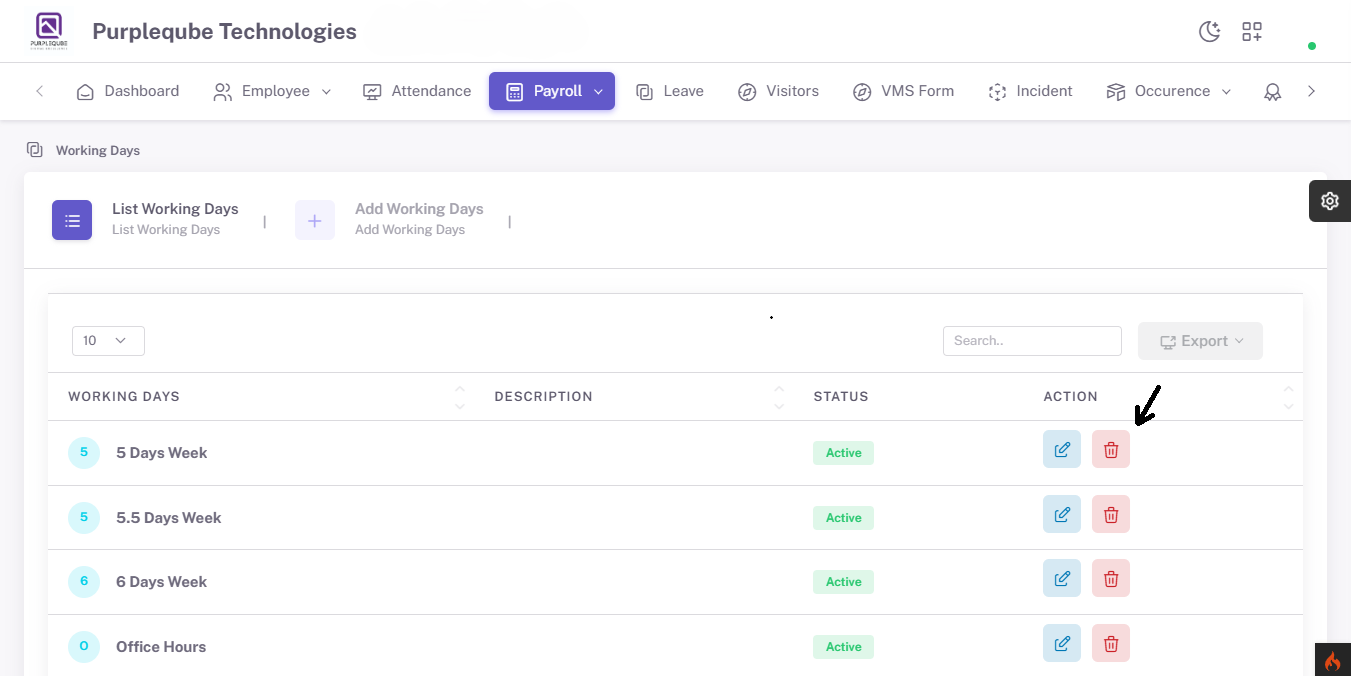
Task: Click the Office Hours name
Action: [x=161, y=647]
